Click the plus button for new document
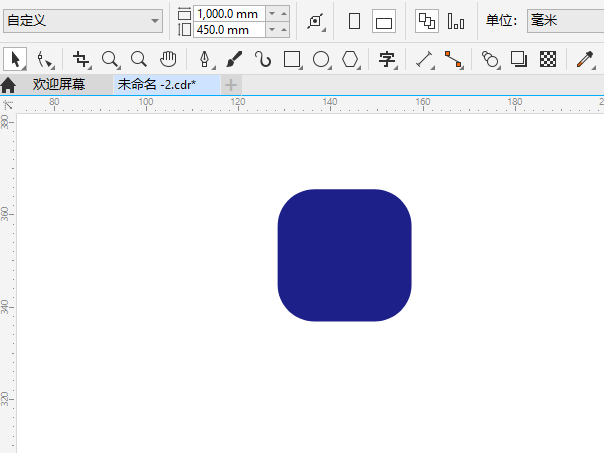Screen dimensions: 604x453 click(231, 85)
